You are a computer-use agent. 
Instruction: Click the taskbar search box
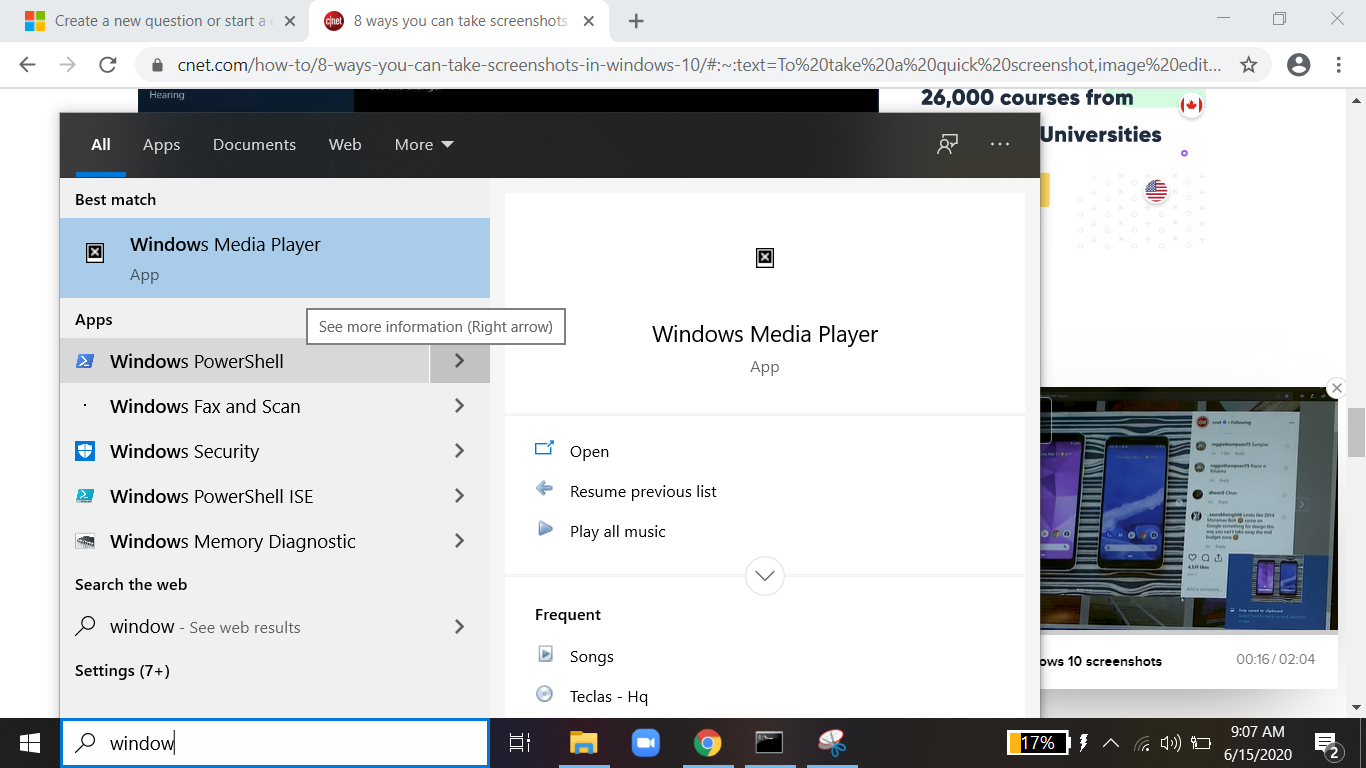[275, 743]
